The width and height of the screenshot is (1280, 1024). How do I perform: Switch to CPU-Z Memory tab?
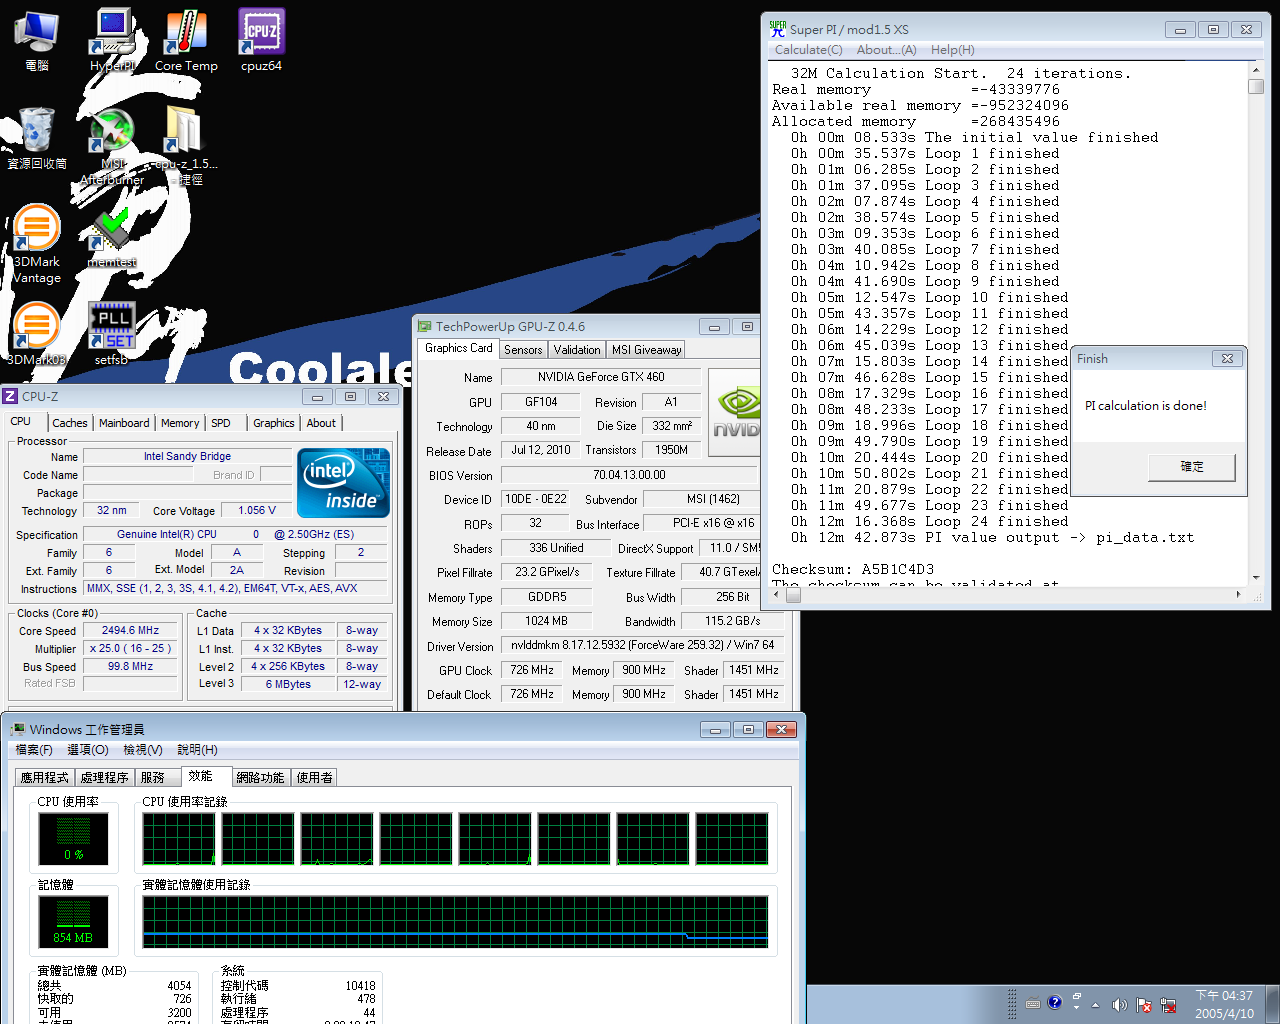pos(180,423)
